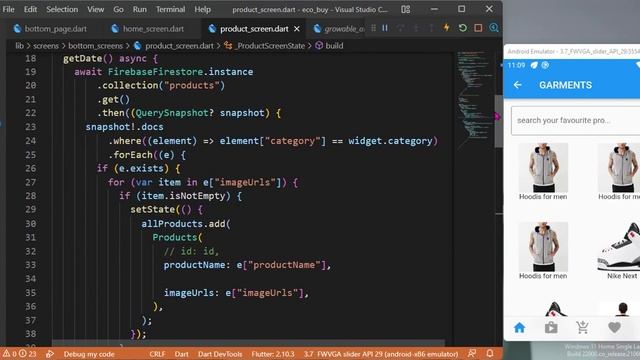This screenshot has height=360, width=640.
Task: Click the editor horizontal scrollbar
Action: (x=248, y=343)
